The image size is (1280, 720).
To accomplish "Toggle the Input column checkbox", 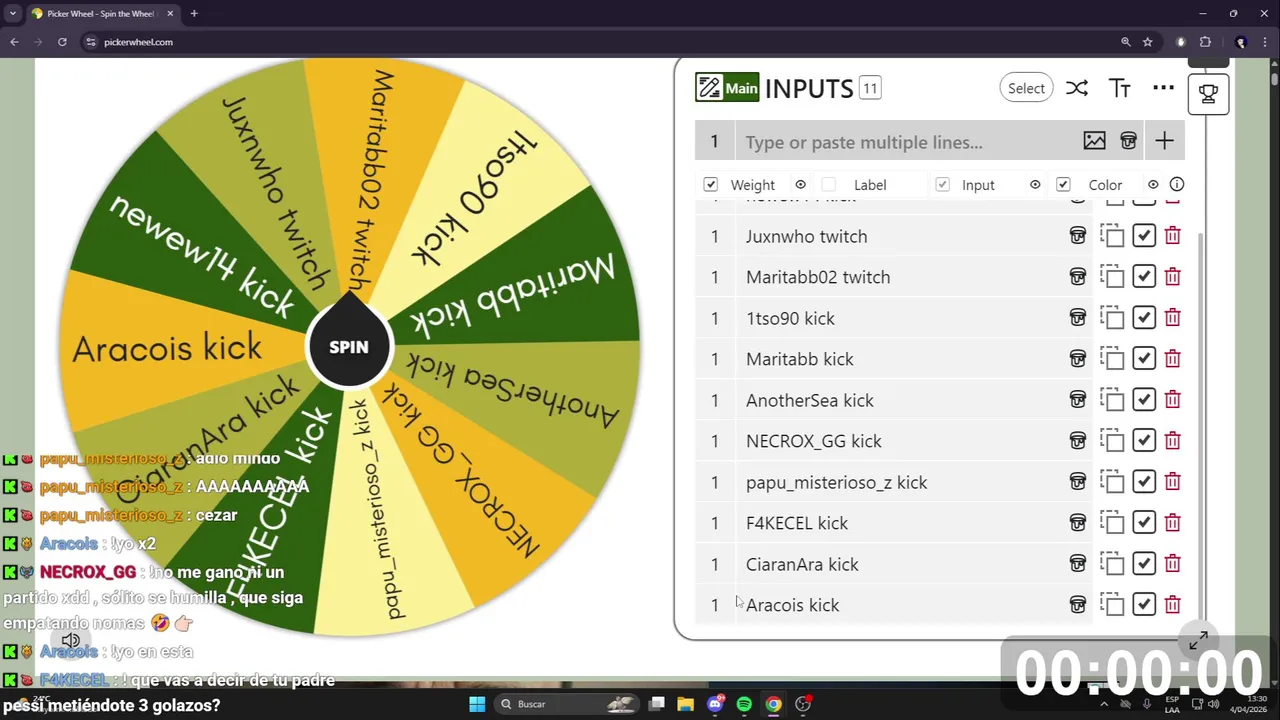I will (942, 184).
